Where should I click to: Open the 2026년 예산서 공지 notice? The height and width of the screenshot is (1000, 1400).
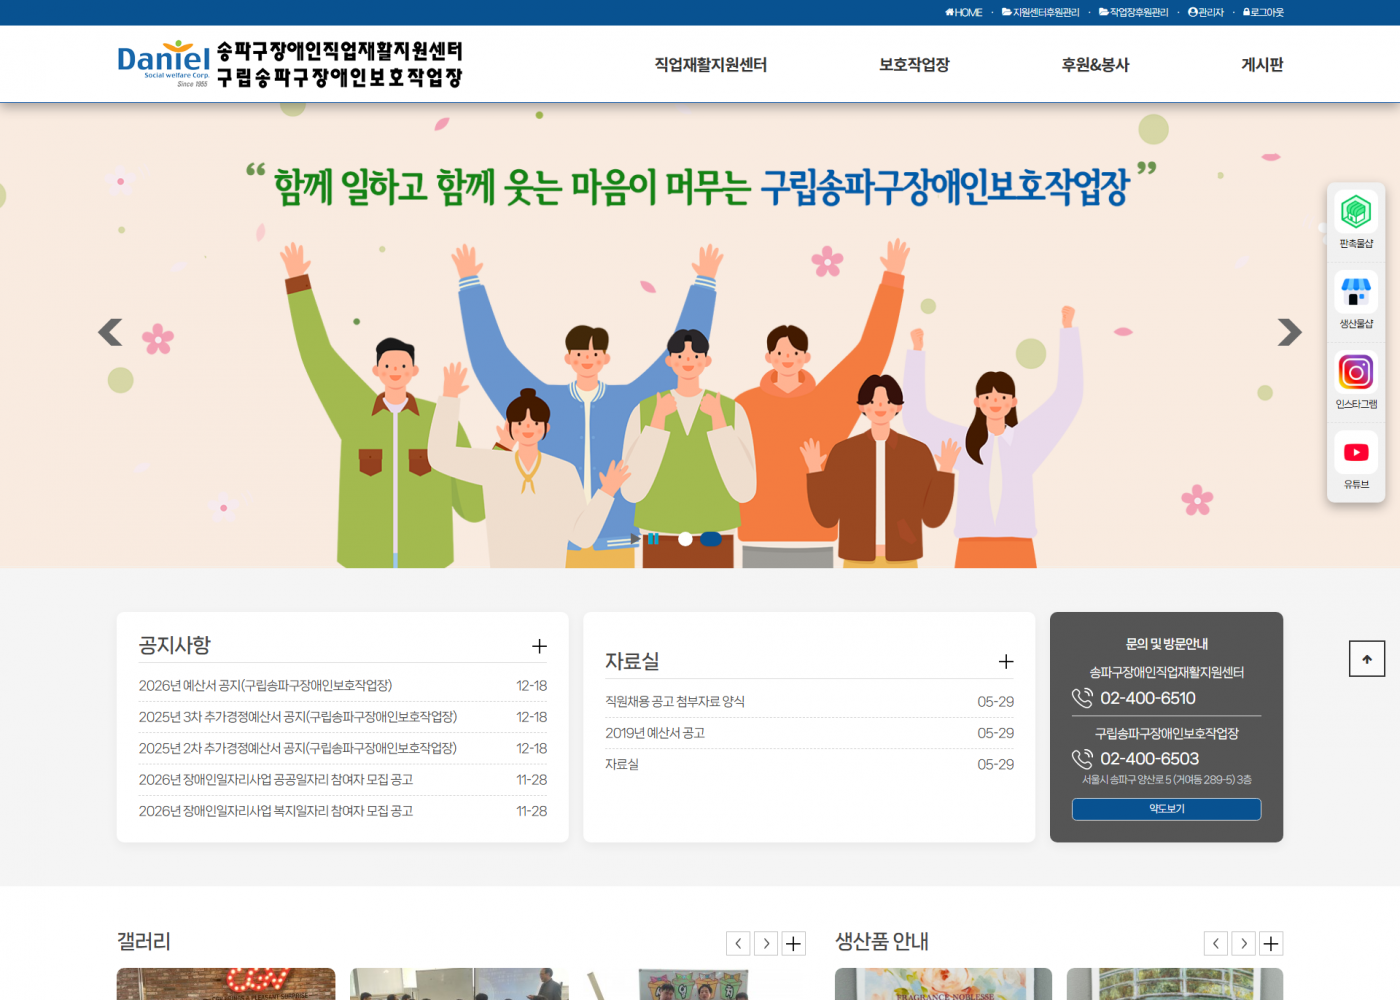tap(265, 686)
